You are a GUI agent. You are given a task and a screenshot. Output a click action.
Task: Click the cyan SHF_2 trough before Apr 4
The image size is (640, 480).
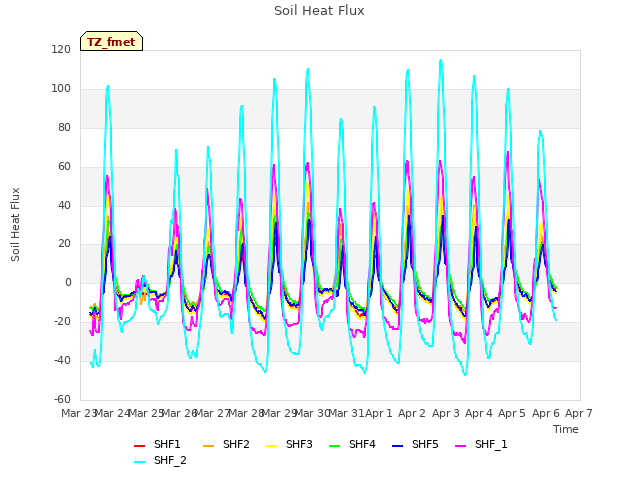465,375
